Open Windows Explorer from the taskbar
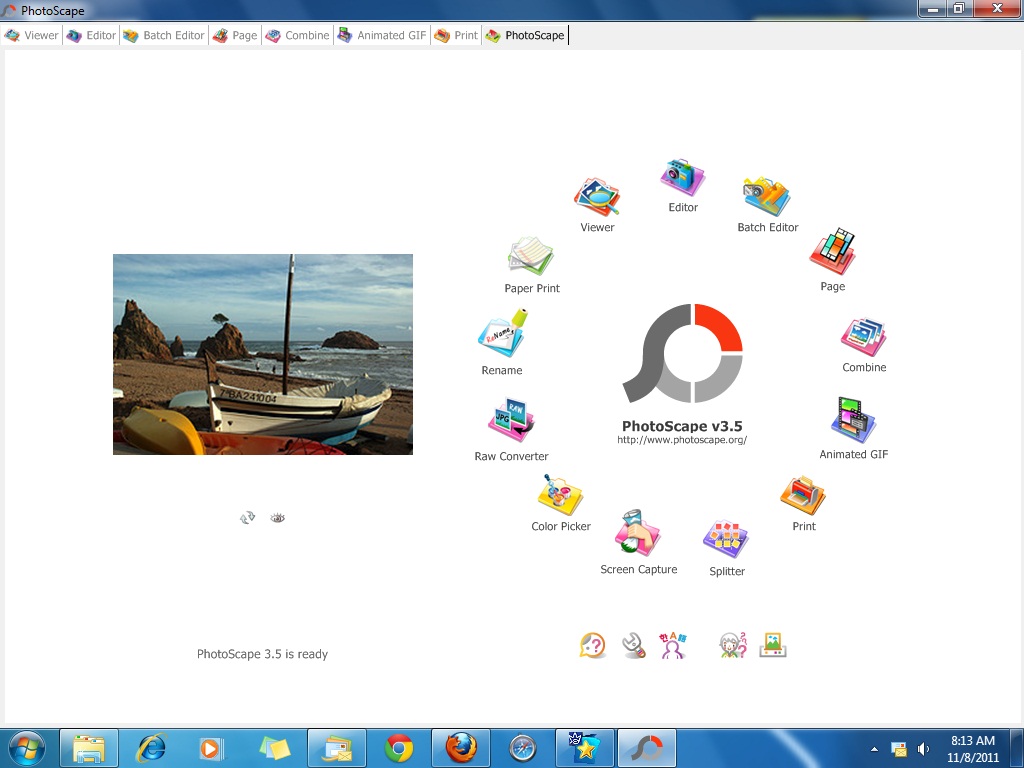This screenshot has width=1024, height=768. pyautogui.click(x=89, y=748)
